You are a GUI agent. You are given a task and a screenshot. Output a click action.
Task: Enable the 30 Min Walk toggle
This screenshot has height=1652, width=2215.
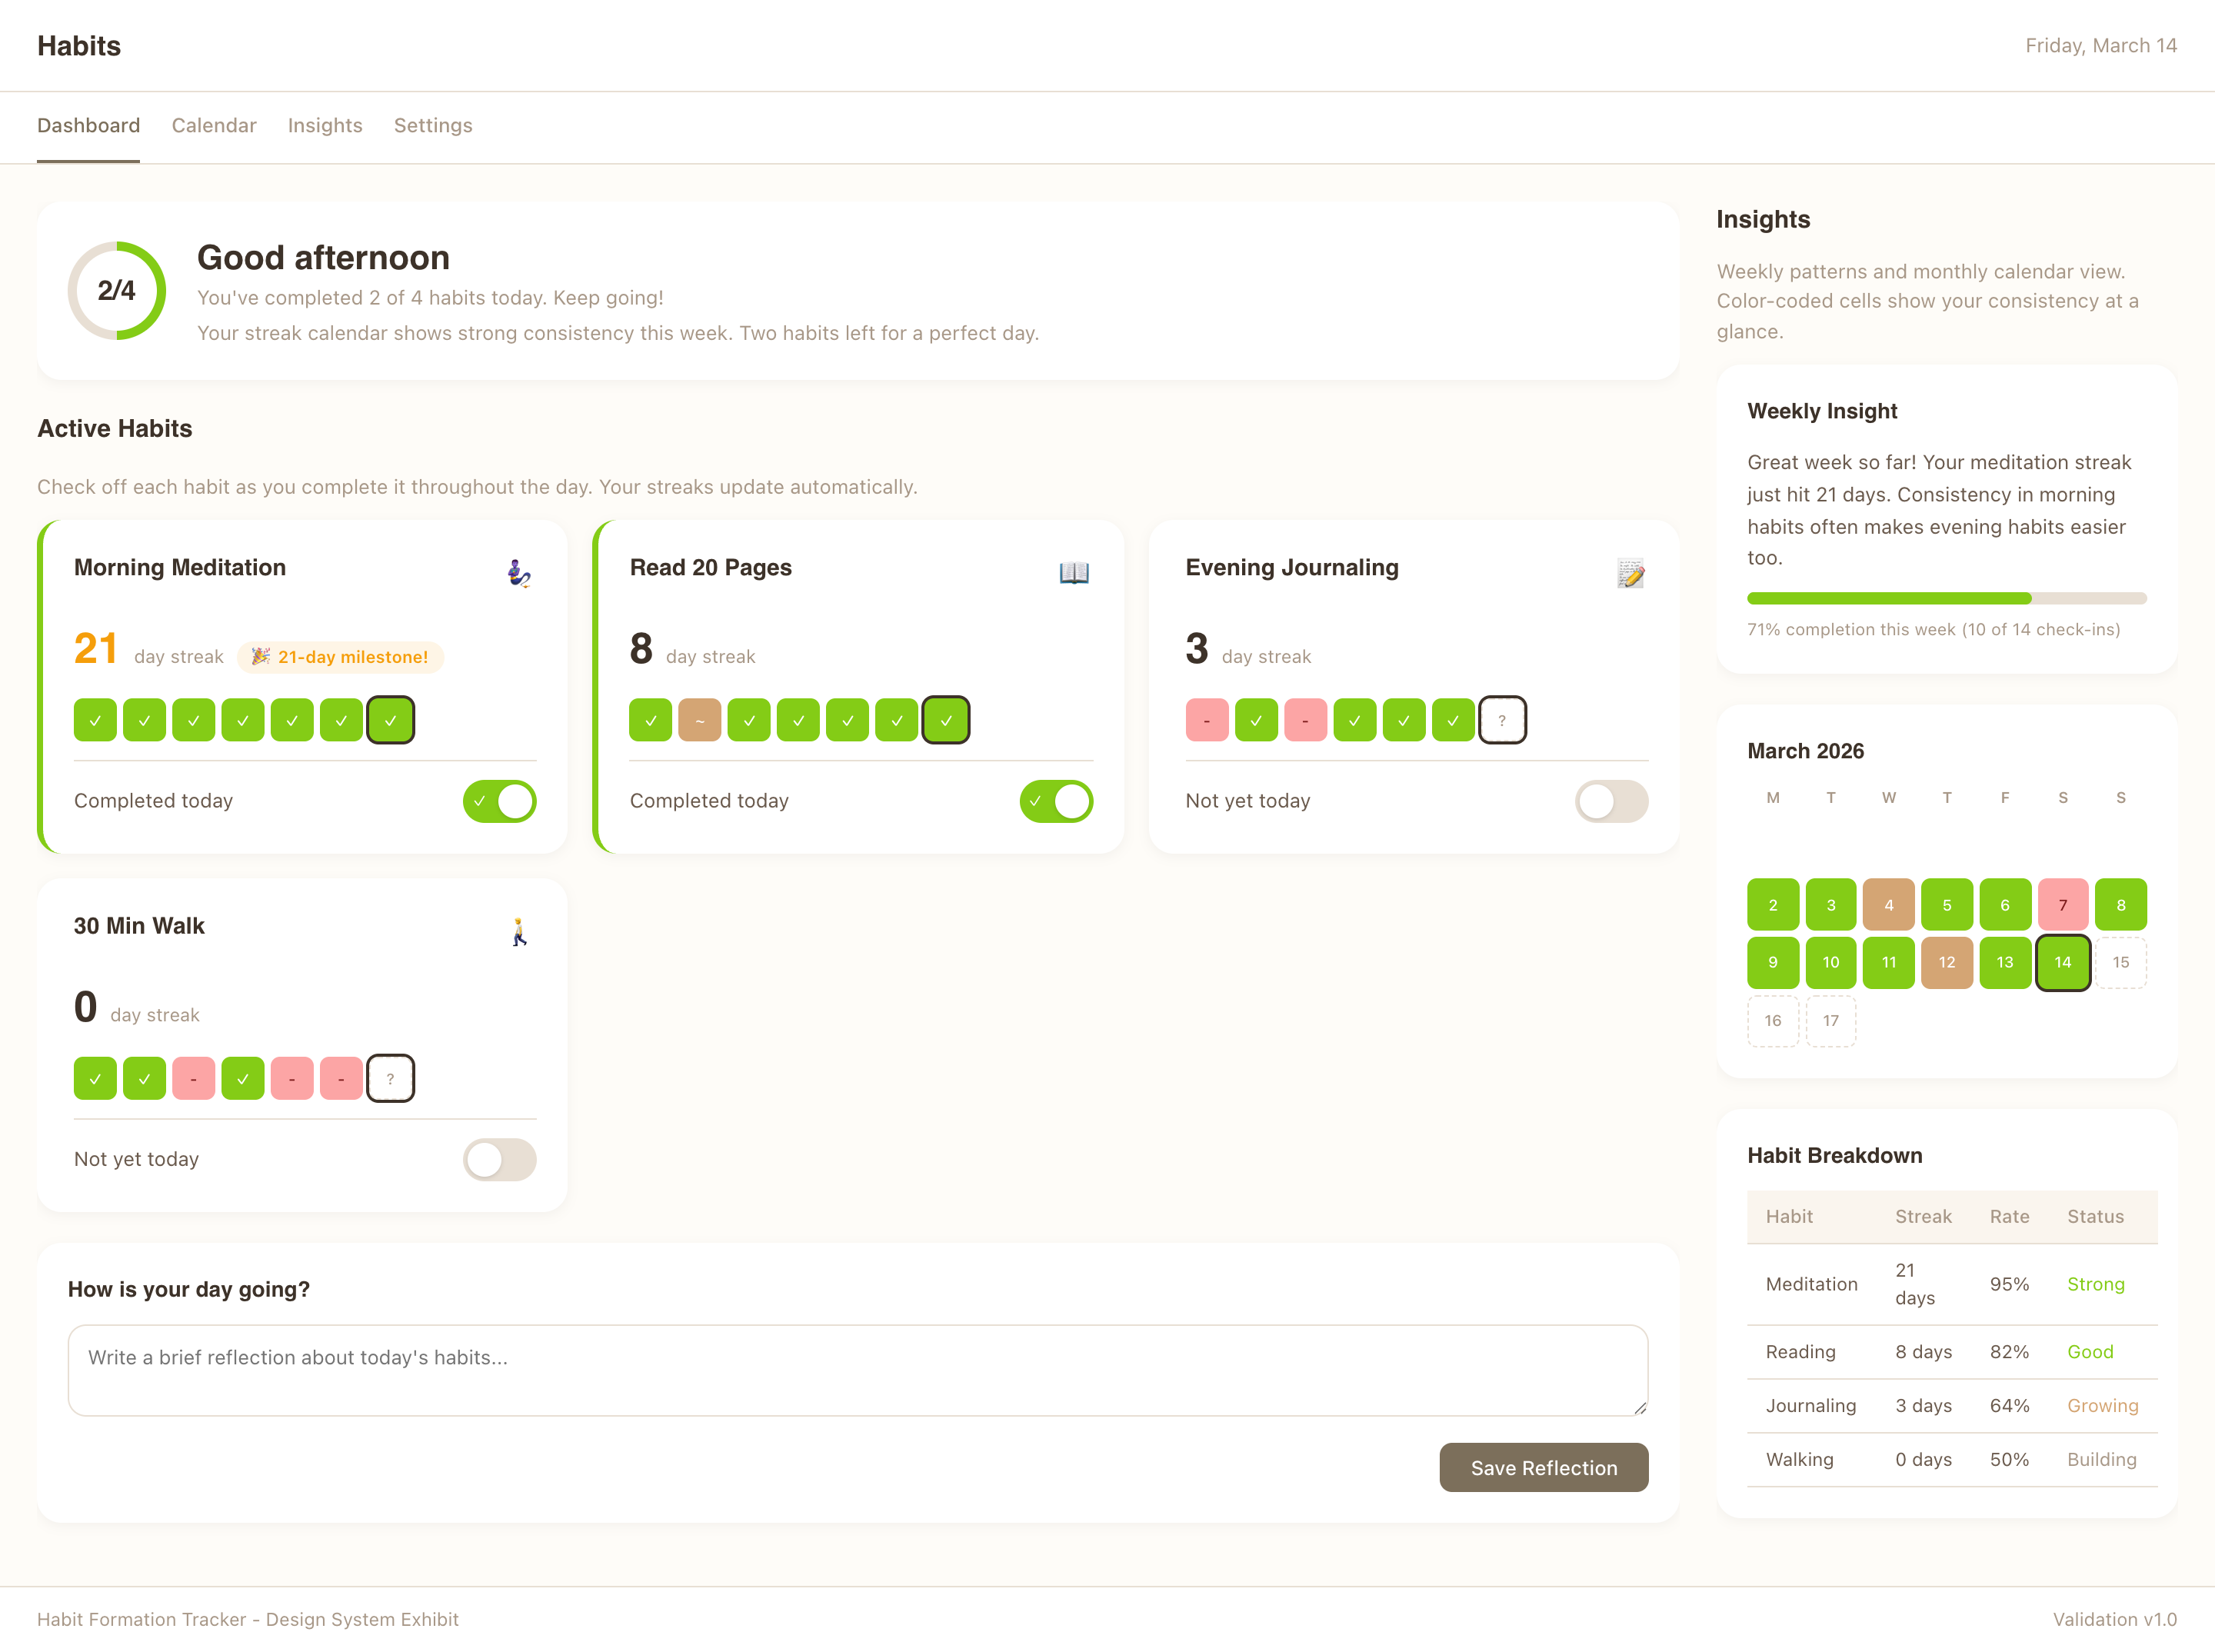point(499,1160)
